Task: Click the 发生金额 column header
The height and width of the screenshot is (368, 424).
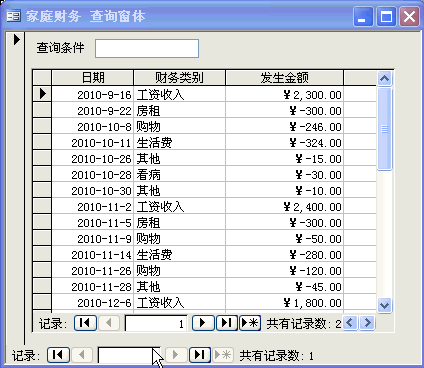Action: tap(284, 78)
